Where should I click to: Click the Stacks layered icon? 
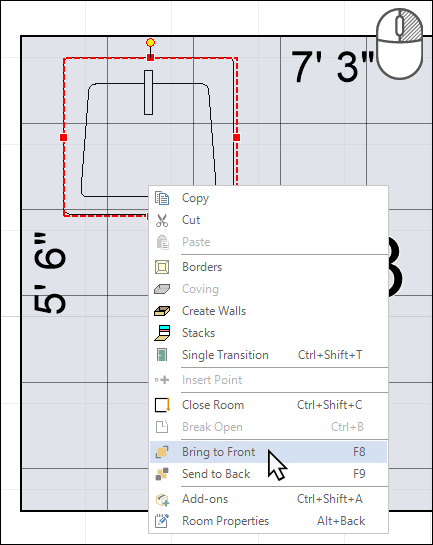coord(162,333)
